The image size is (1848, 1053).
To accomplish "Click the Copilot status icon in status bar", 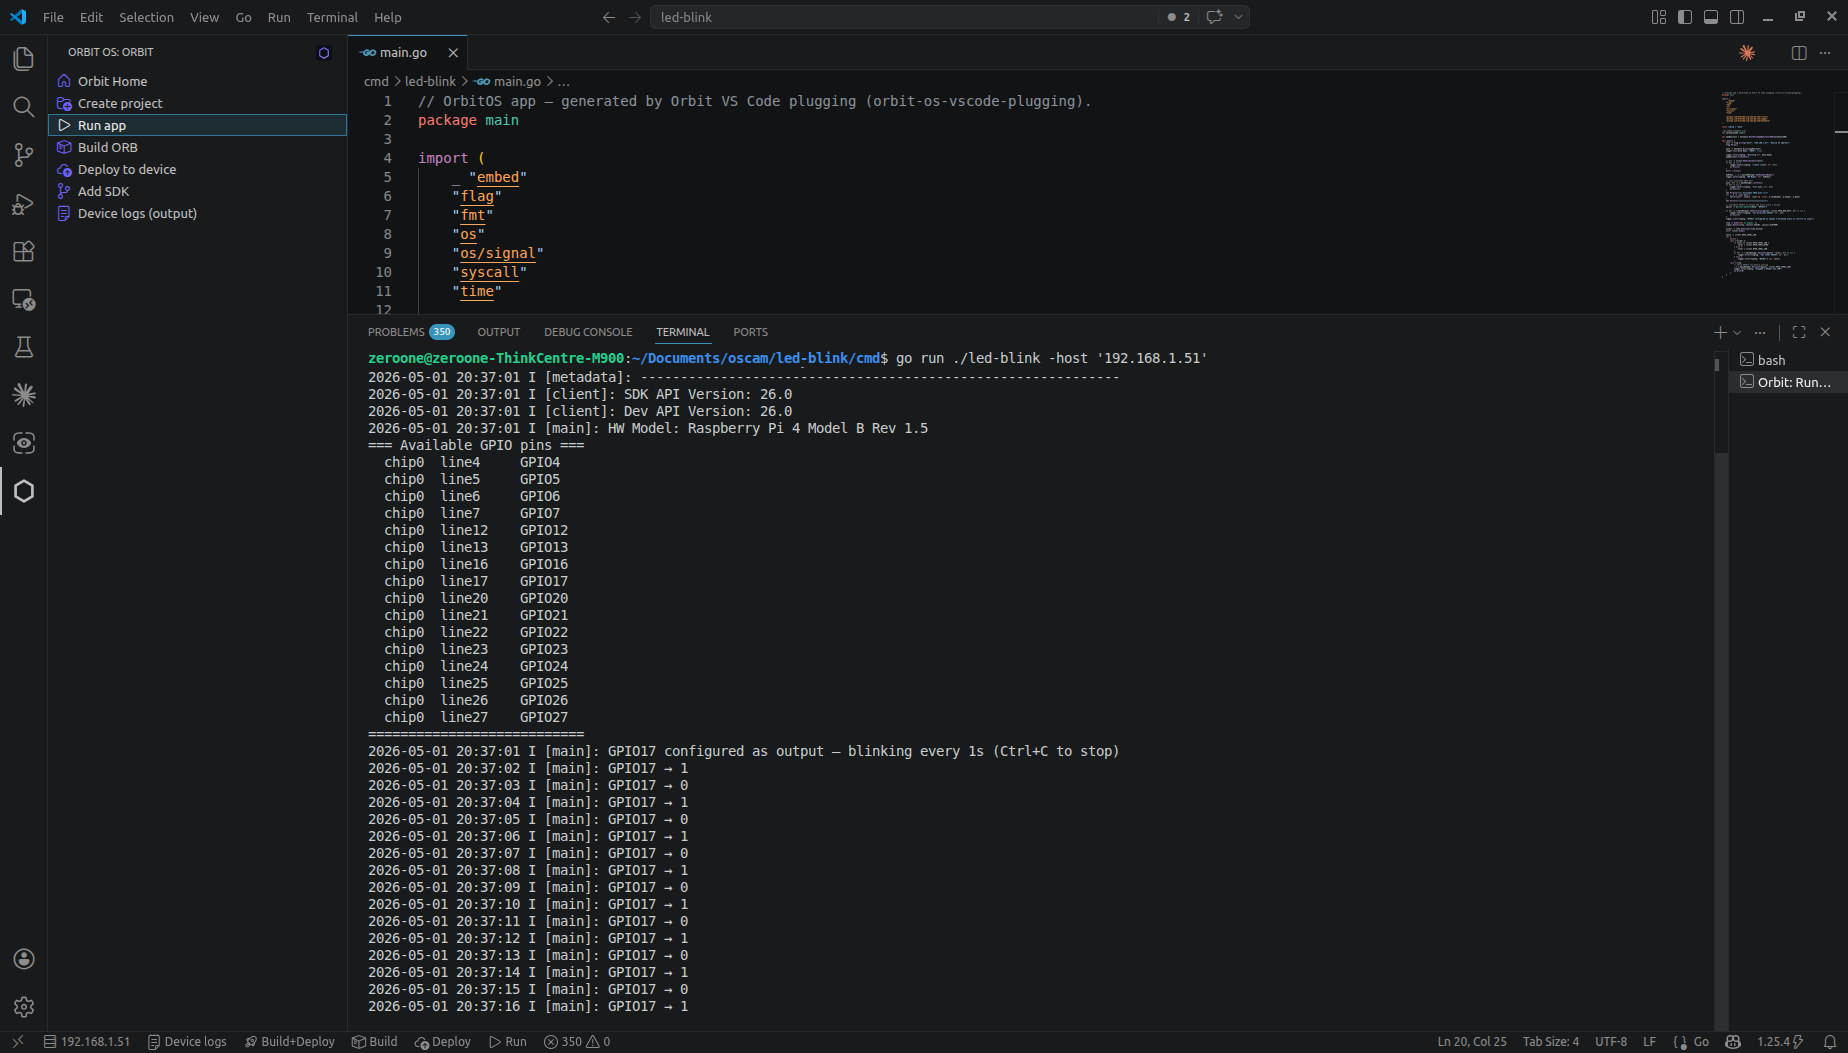I will click(x=1733, y=1042).
